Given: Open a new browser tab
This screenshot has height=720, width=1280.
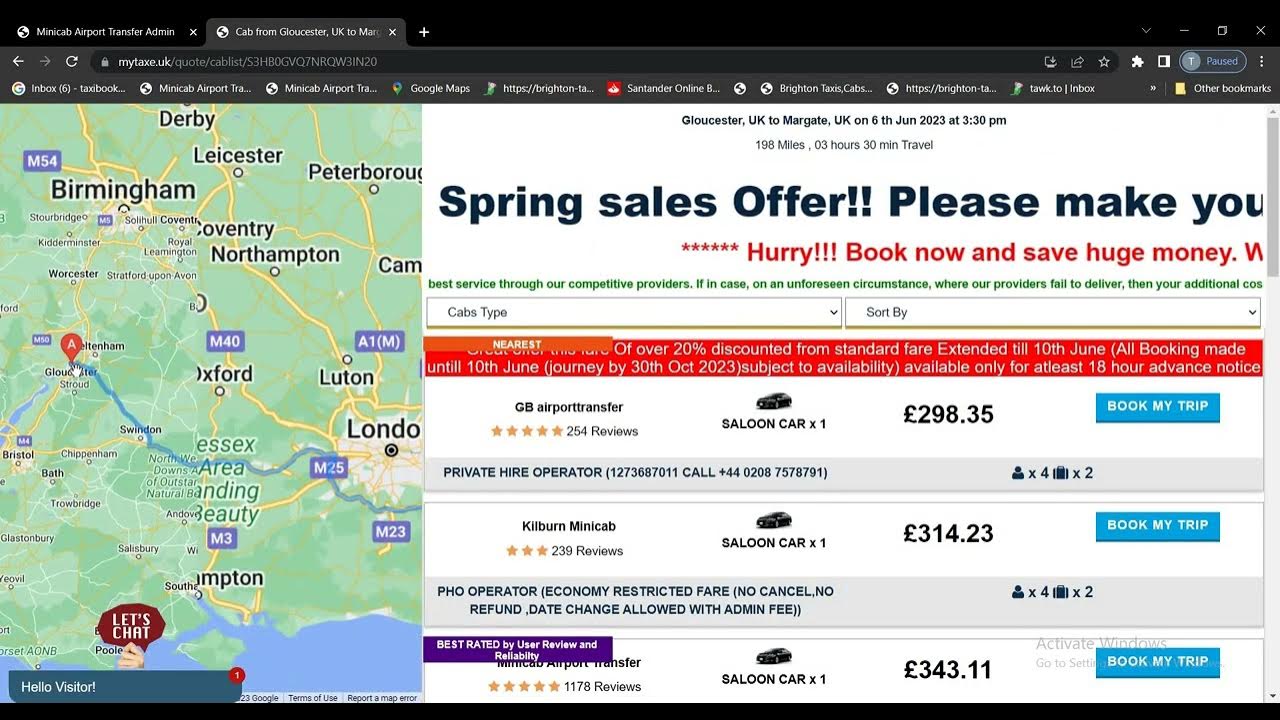Looking at the screenshot, I should point(424,32).
